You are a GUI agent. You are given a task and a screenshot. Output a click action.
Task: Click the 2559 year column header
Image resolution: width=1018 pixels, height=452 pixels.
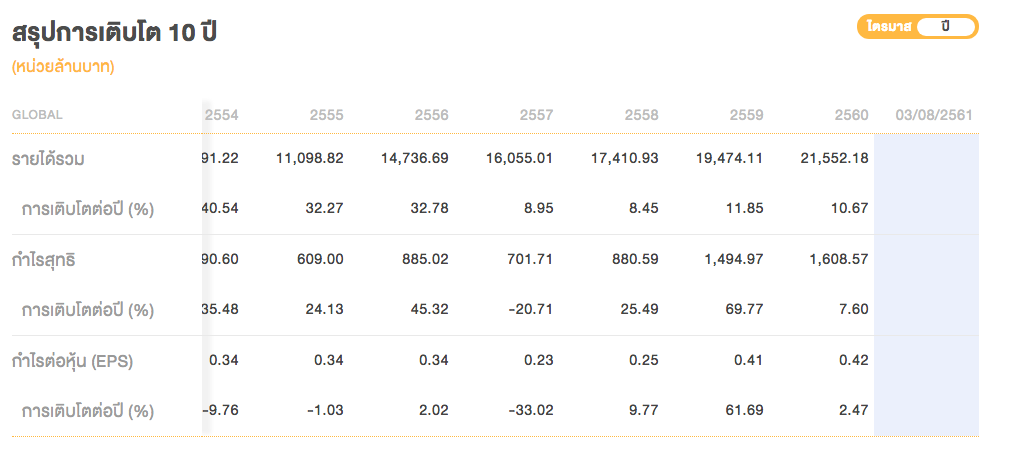(747, 115)
